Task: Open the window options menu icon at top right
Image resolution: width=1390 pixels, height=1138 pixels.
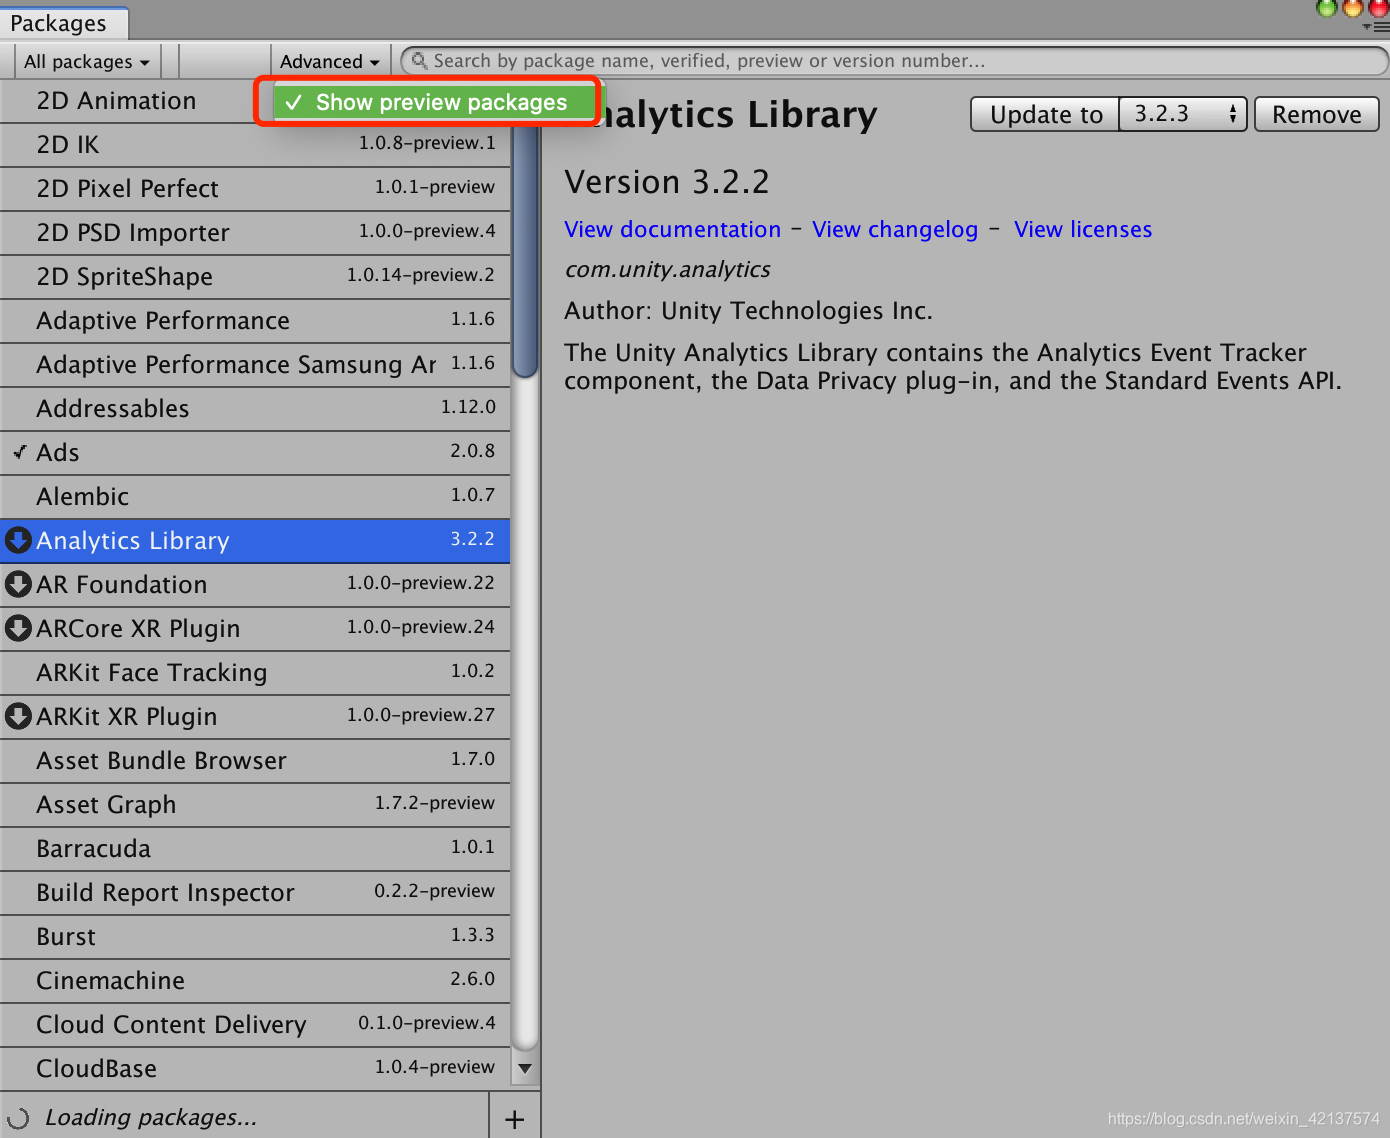Action: [1377, 27]
